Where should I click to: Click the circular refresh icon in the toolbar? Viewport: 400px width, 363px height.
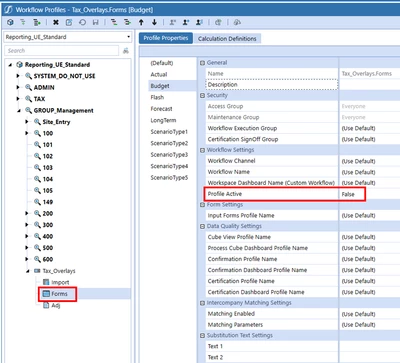(82, 22)
